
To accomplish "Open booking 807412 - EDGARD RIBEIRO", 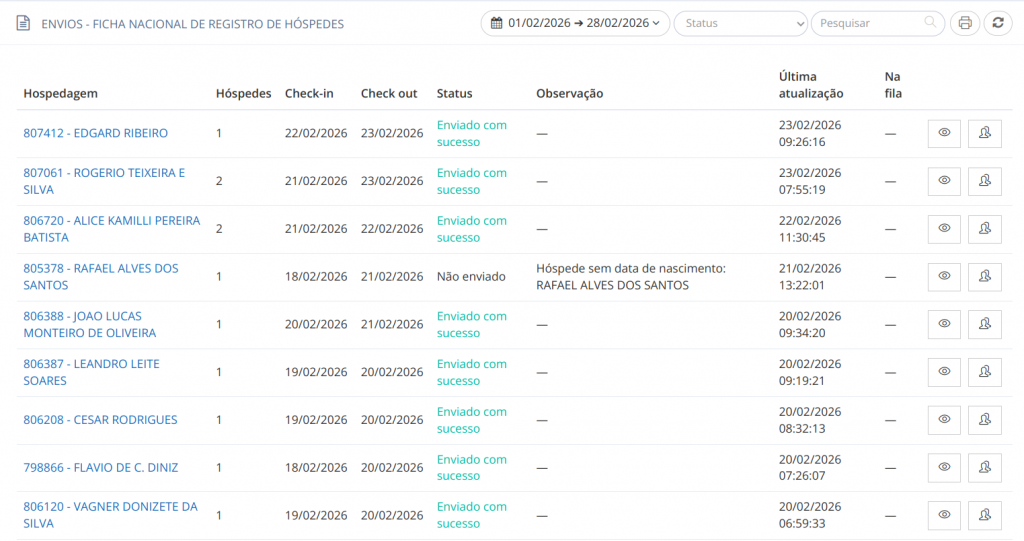I will tap(96, 133).
